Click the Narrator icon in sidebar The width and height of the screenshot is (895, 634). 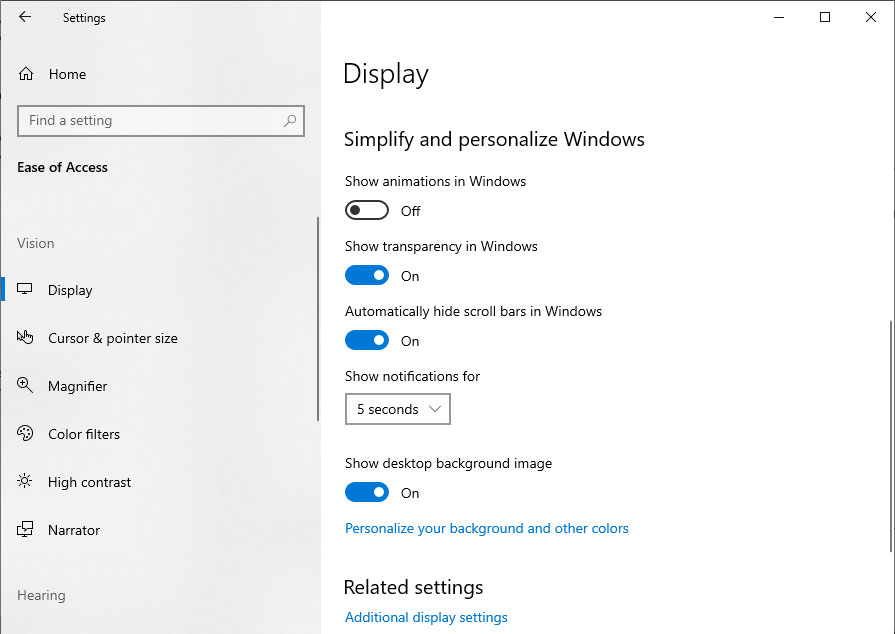[x=25, y=529]
